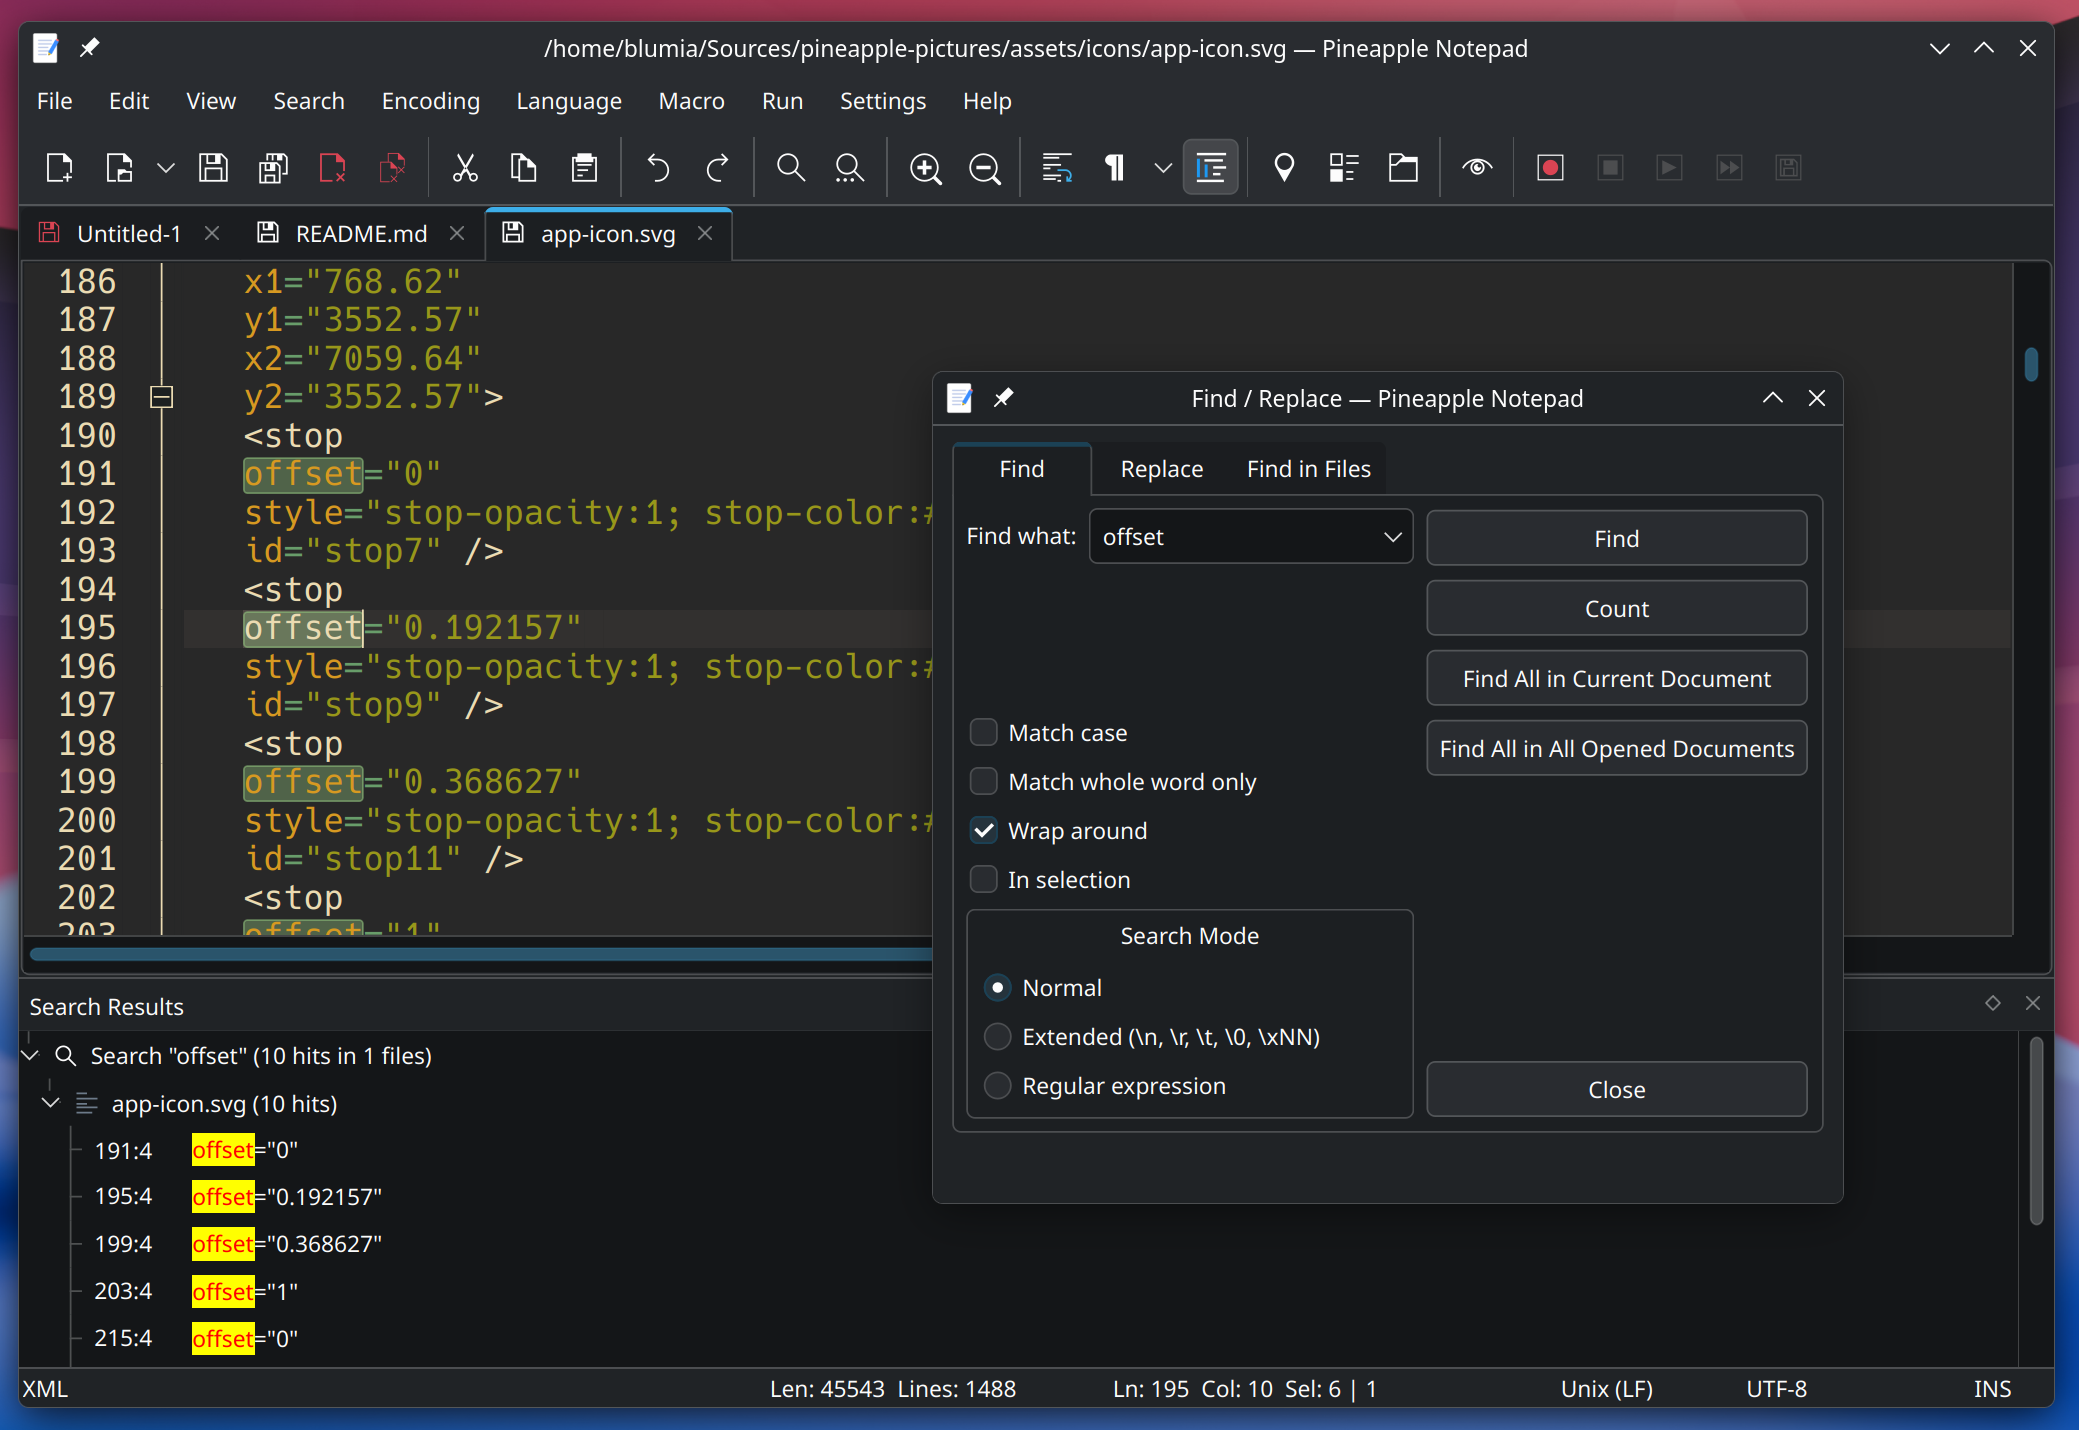Click the float diamond on Search Results panel
The height and width of the screenshot is (1430, 2079).
click(1993, 1003)
